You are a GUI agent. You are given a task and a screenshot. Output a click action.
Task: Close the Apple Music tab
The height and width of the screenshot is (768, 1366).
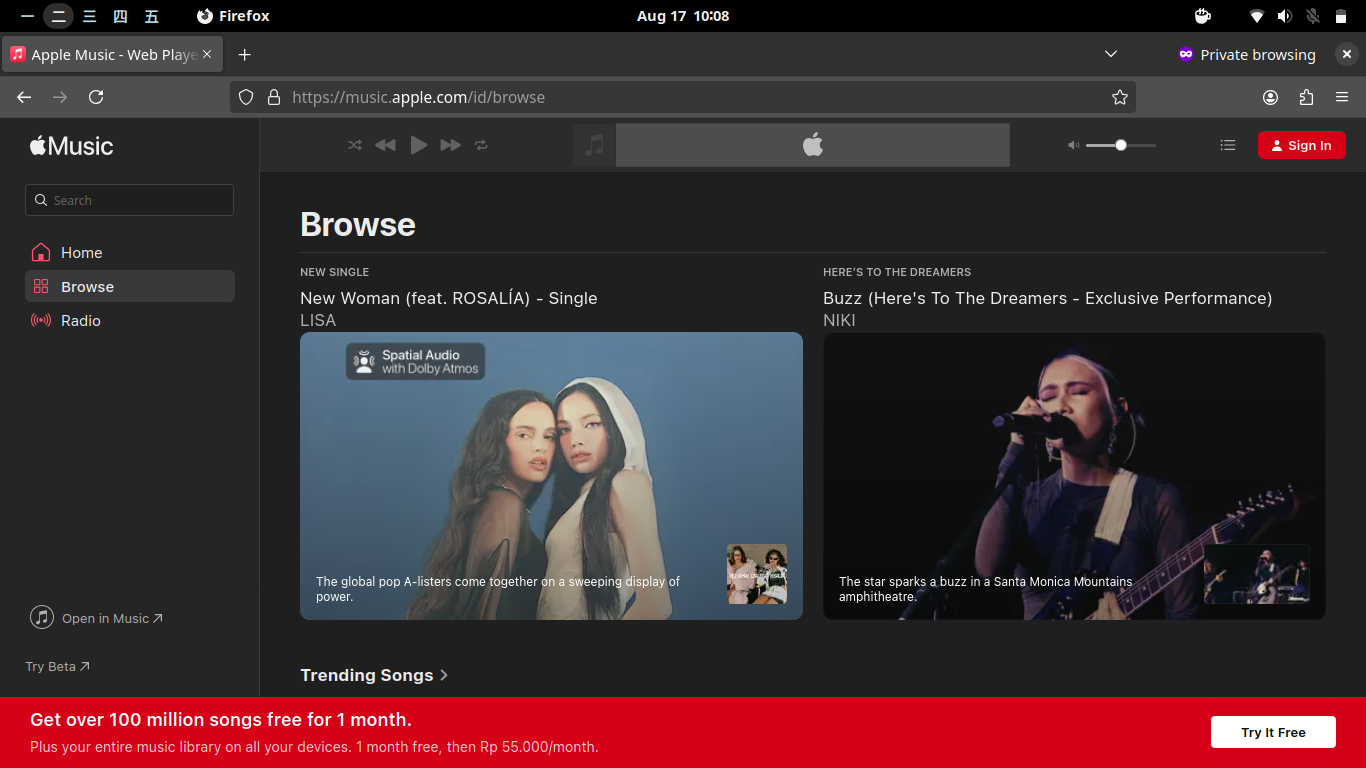click(207, 54)
